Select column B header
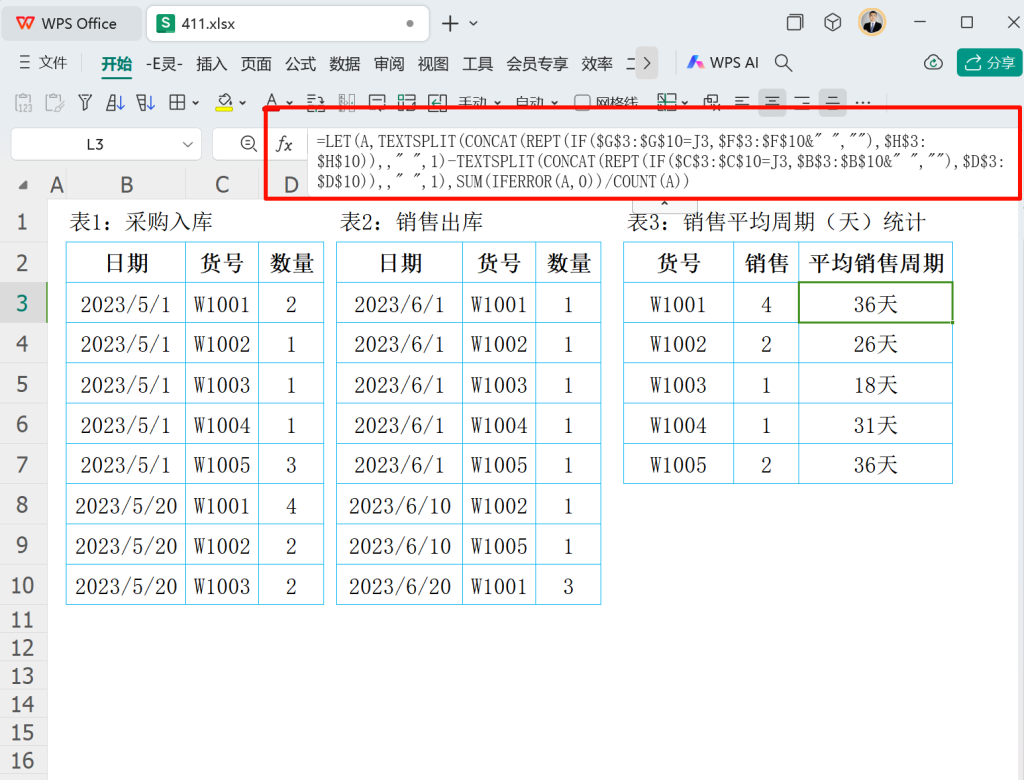The image size is (1024, 780). pyautogui.click(x=127, y=185)
